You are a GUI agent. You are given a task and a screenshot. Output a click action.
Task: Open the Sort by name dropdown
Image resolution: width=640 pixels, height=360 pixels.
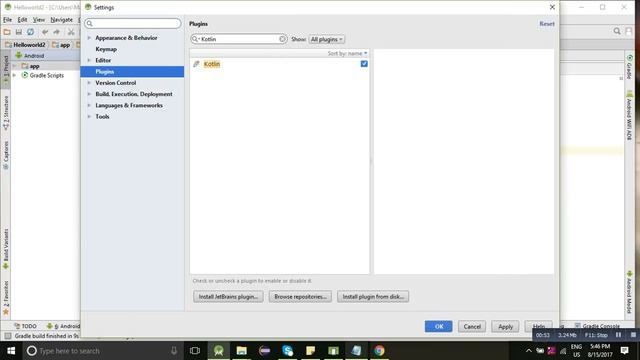347,53
